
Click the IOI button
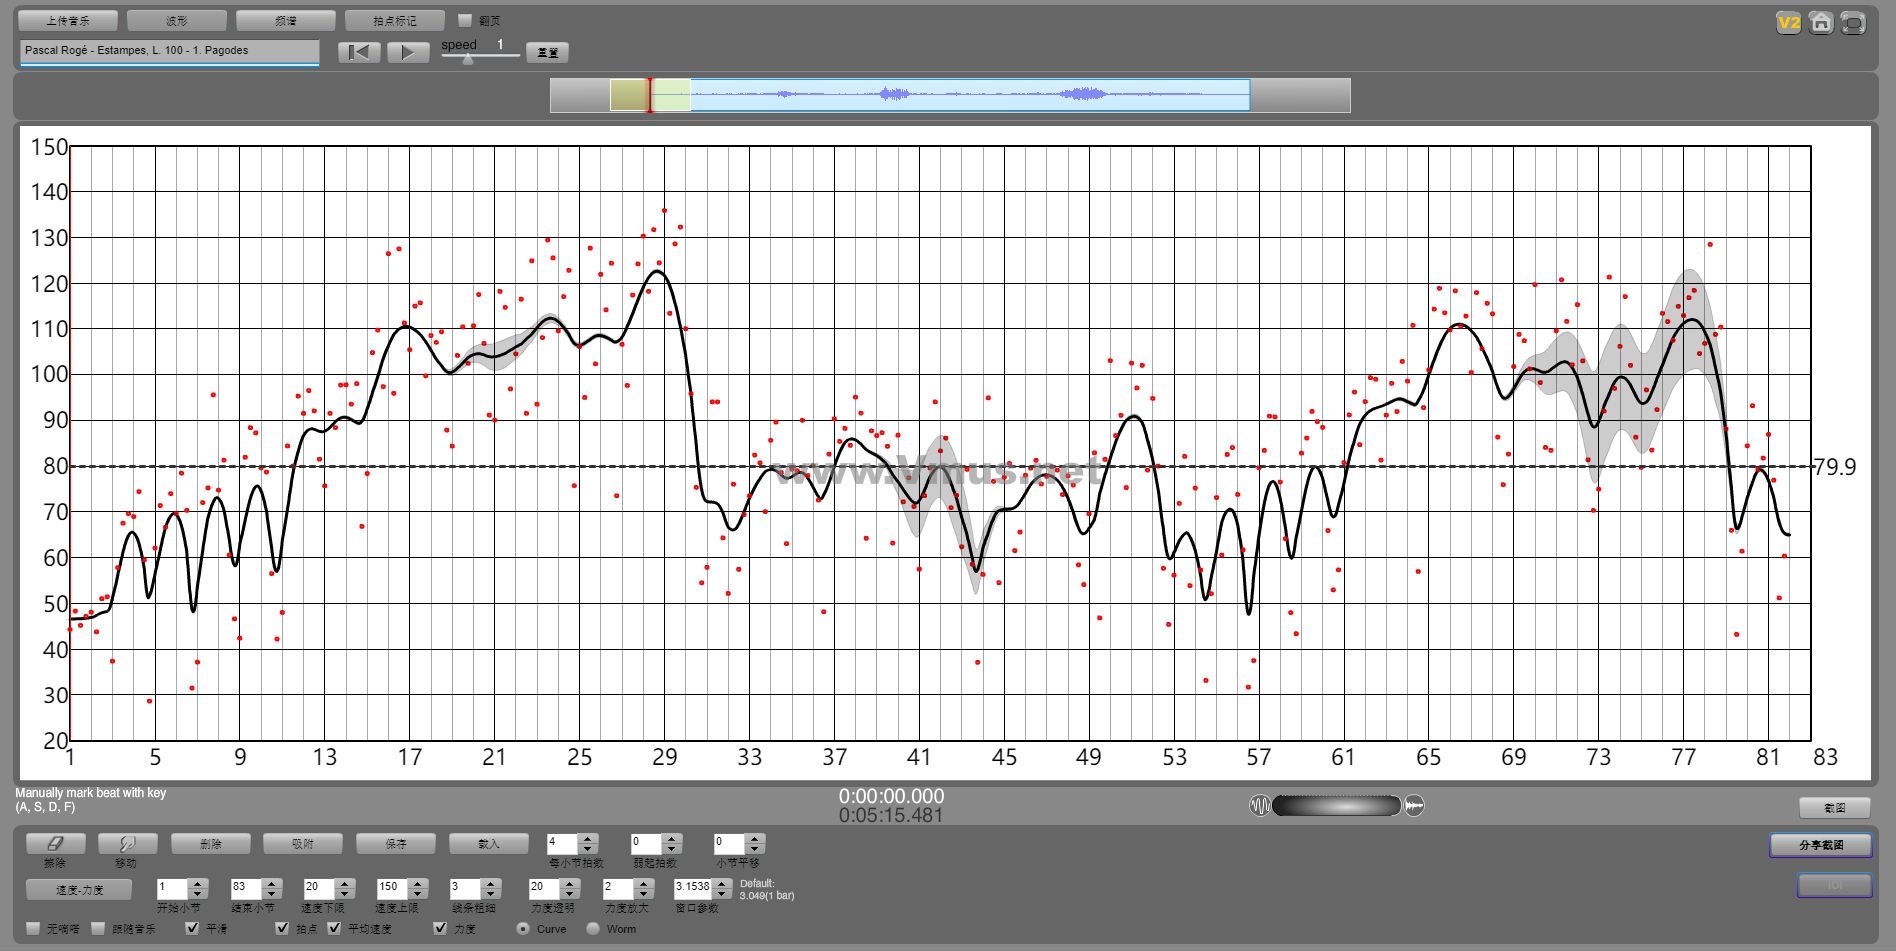click(1835, 885)
